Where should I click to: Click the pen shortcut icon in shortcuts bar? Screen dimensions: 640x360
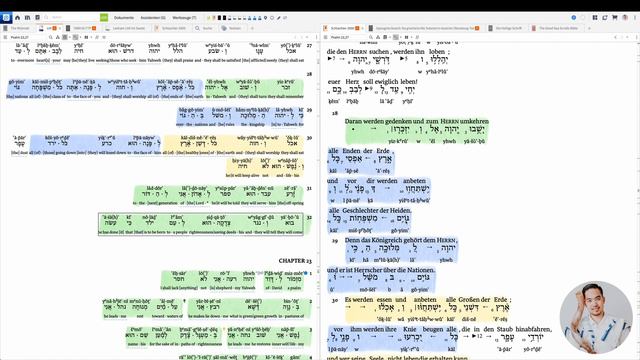pos(278,18)
